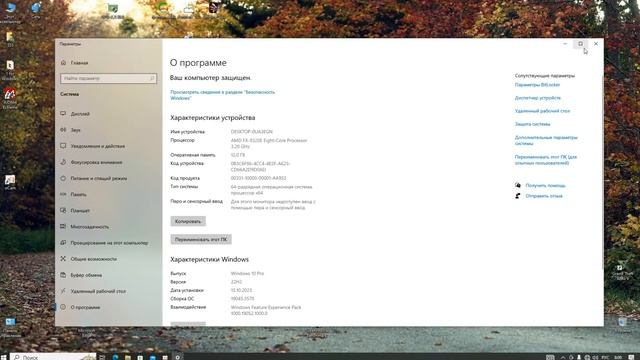Open the Главная home page in Settings
640x360 pixels.
(x=79, y=63)
